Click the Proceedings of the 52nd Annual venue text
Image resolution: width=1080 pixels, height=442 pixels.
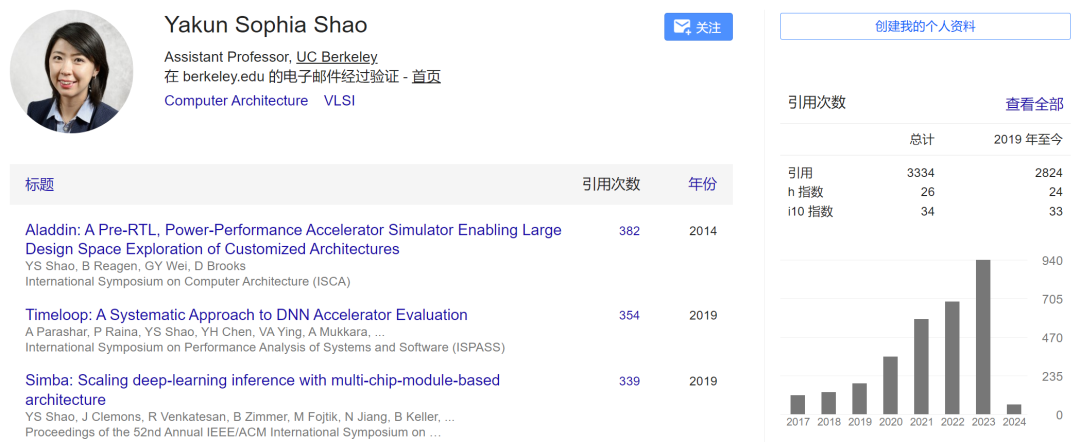click(233, 432)
